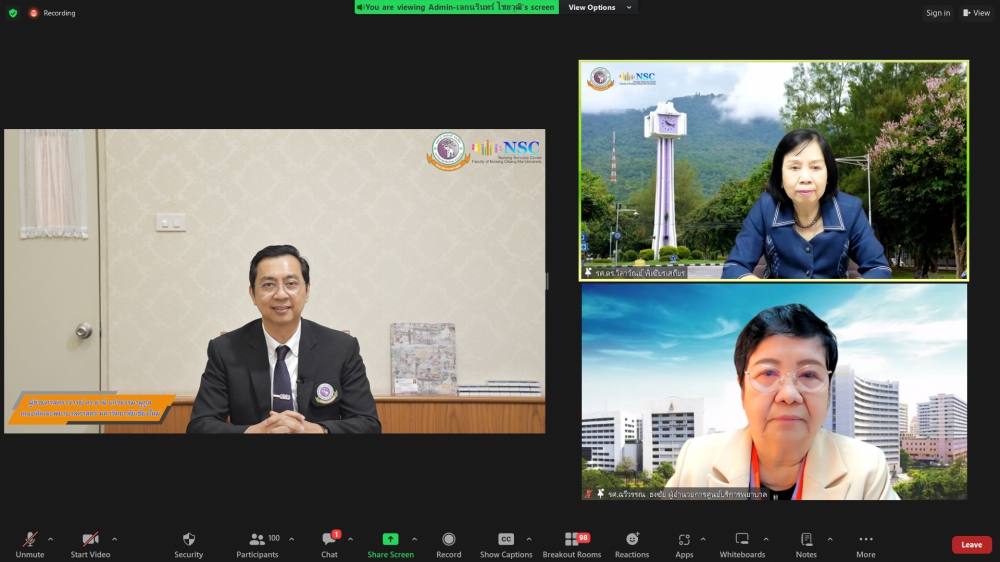The width and height of the screenshot is (1000, 562).
Task: Click the red Leave button
Action: pyautogui.click(x=971, y=545)
